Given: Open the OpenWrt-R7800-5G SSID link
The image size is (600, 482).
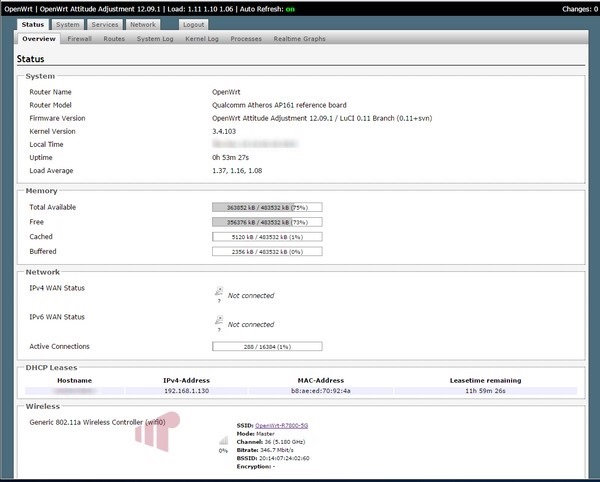Looking at the screenshot, I should tap(281, 425).
